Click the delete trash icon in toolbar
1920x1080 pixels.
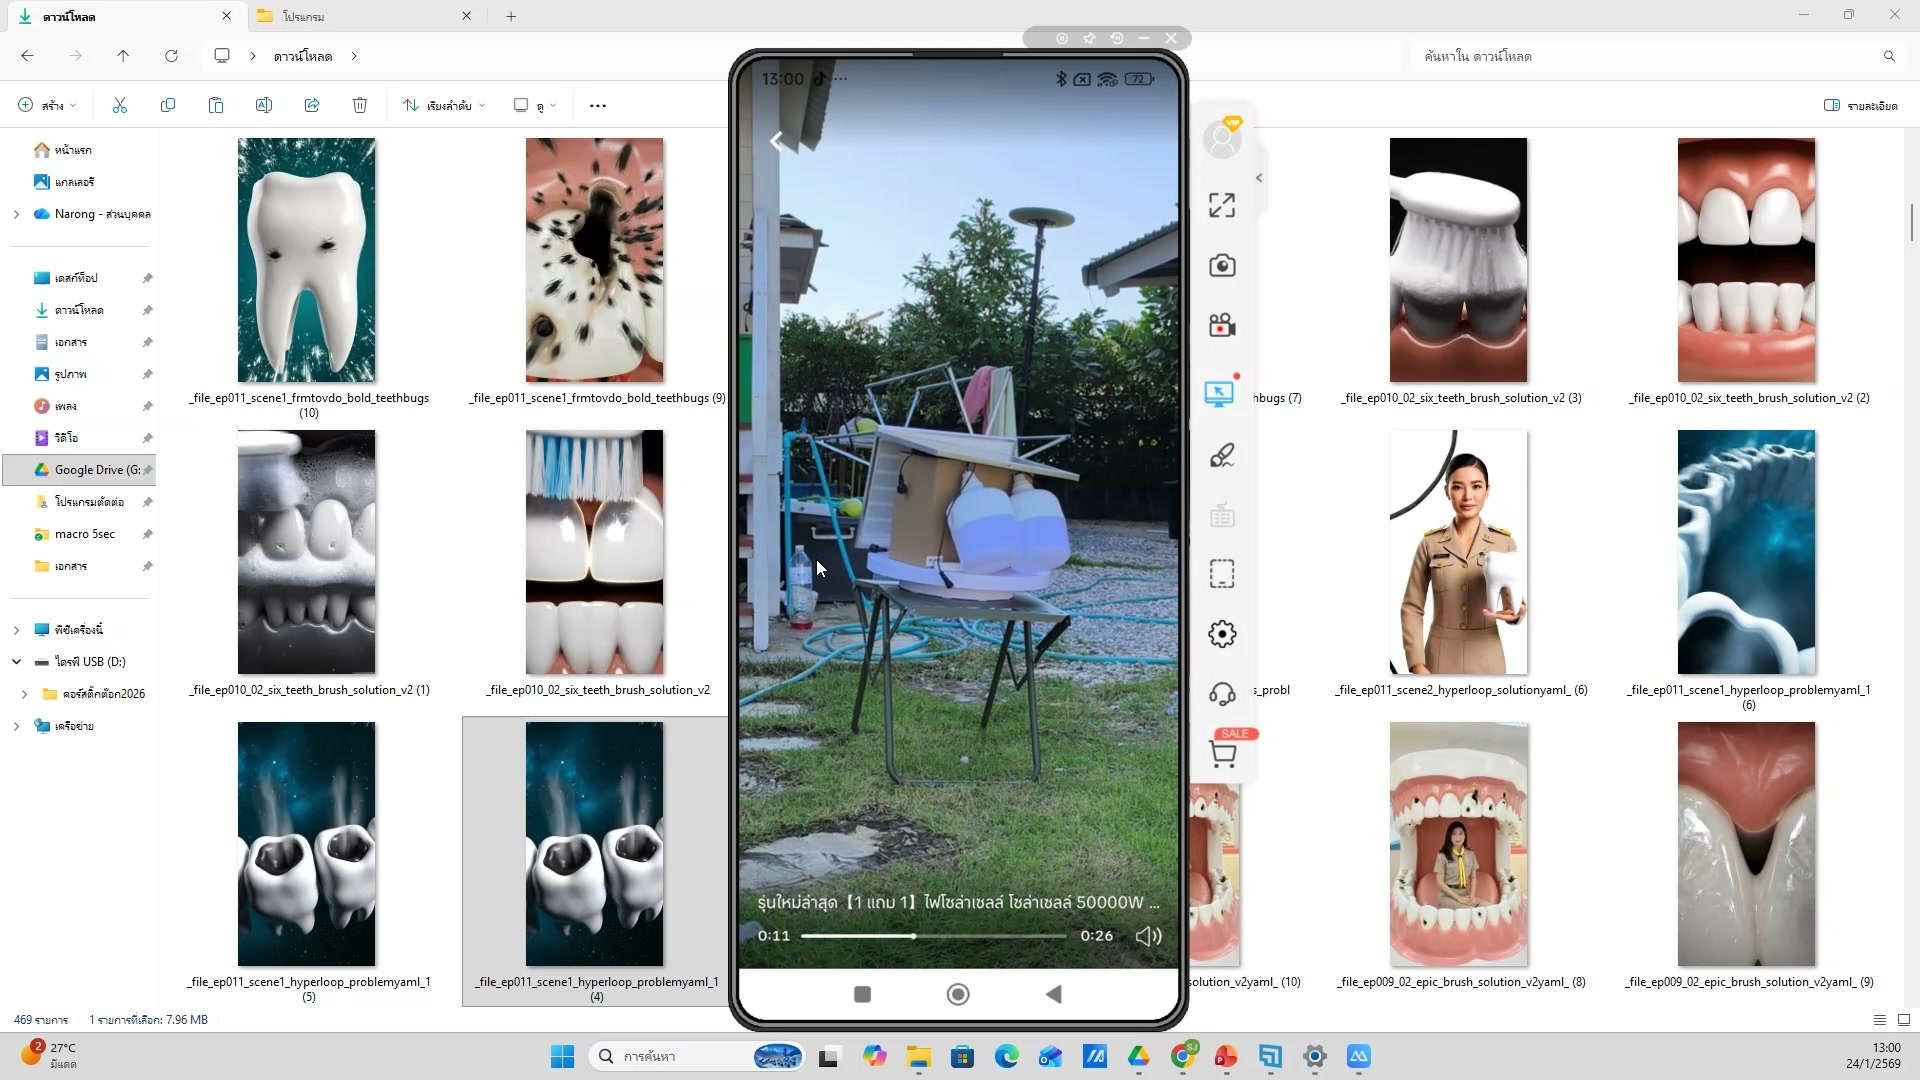click(360, 105)
